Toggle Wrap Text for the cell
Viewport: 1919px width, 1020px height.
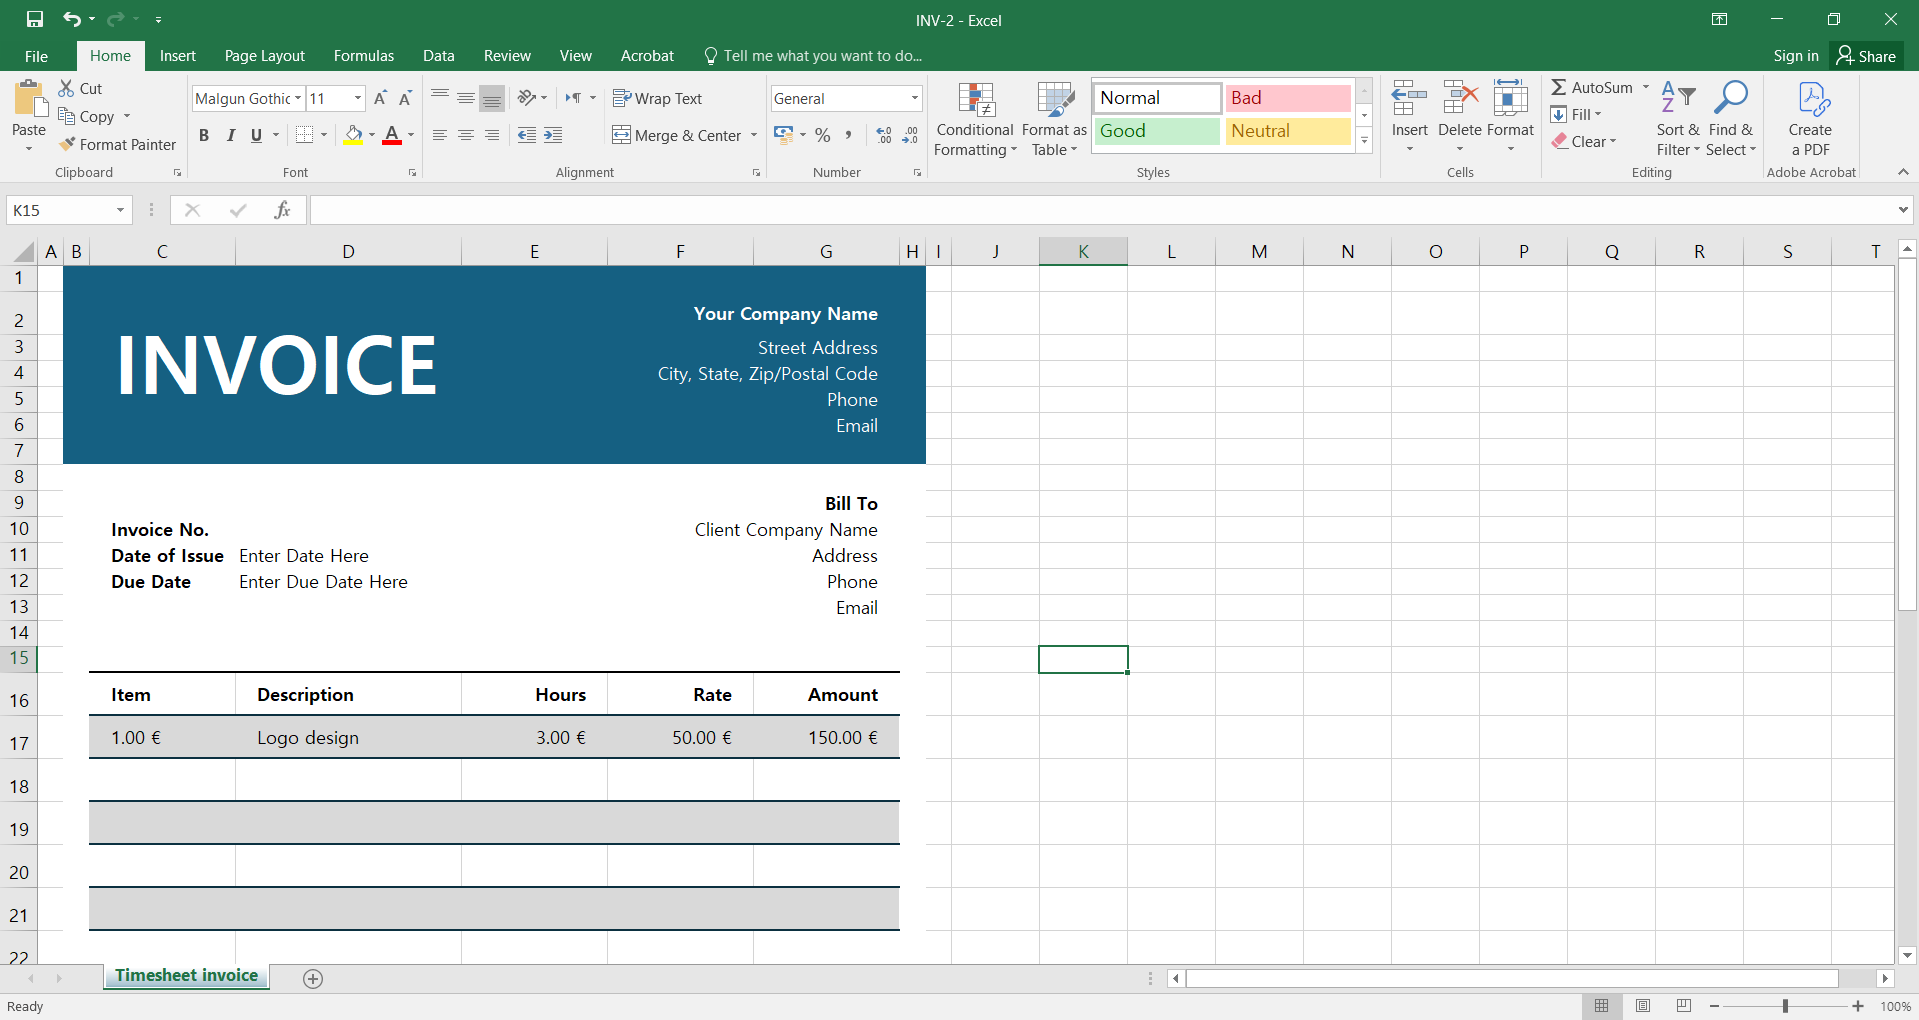tap(657, 98)
